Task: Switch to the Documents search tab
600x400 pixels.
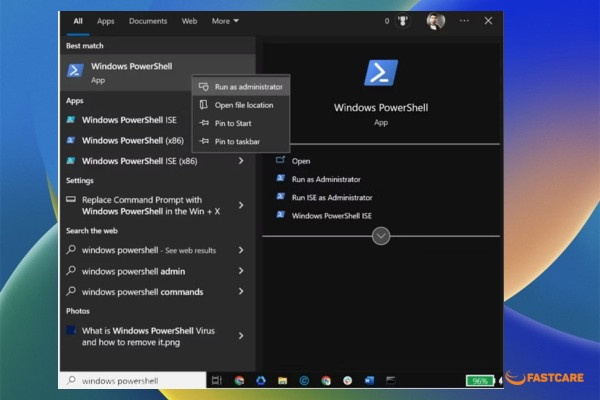Action: (x=148, y=21)
